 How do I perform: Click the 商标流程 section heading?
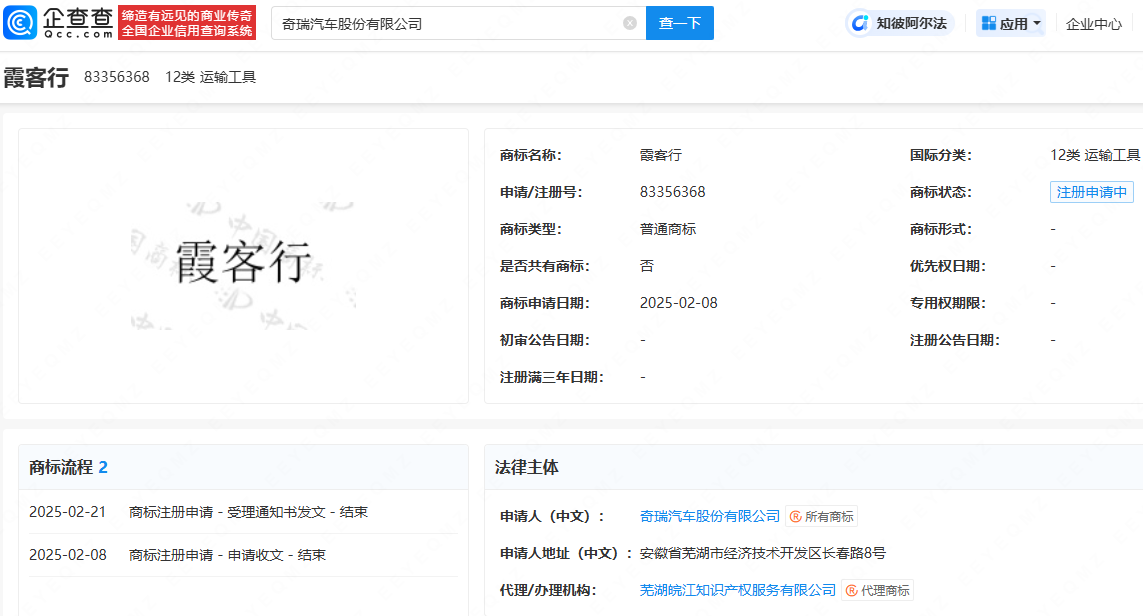(61, 467)
